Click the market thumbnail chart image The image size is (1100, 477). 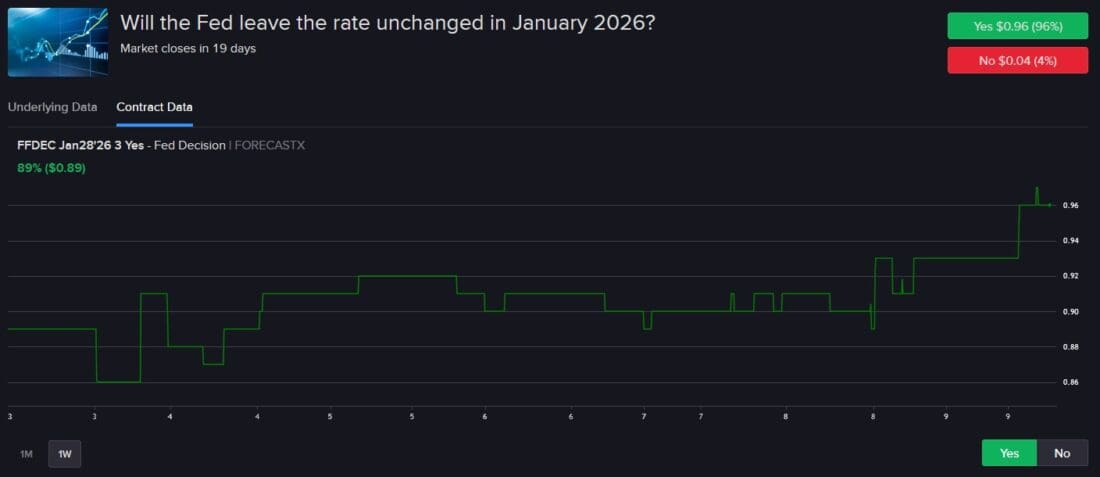[58, 42]
